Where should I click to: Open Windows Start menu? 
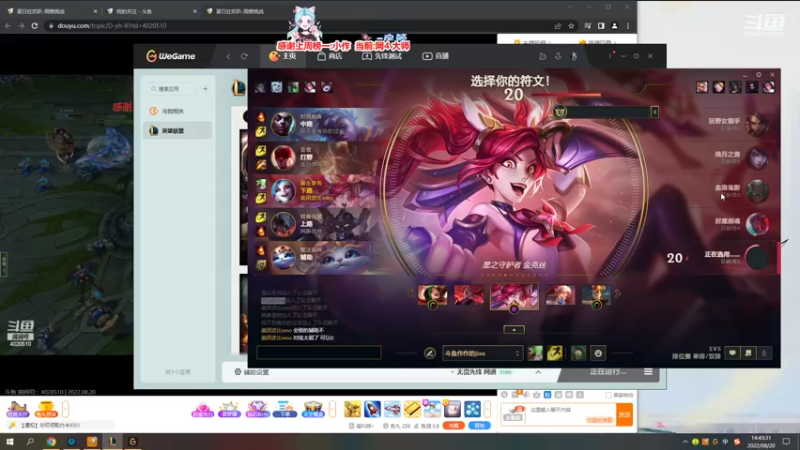pyautogui.click(x=10, y=441)
